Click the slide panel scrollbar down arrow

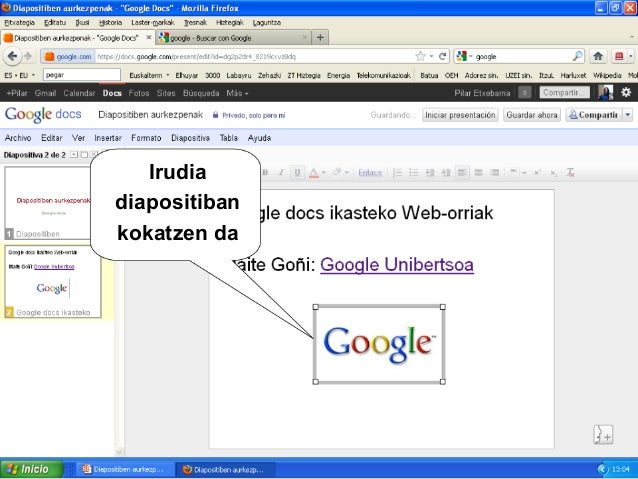coord(119,452)
